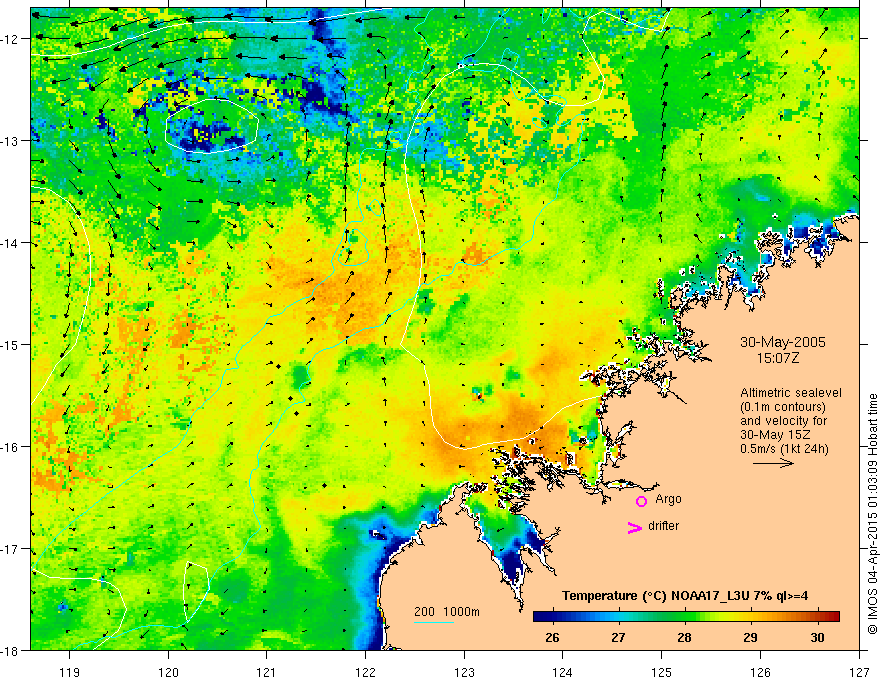Click the colorbar tick label 29
Image resolution: width=880 pixels, height=680 pixels.
(x=751, y=638)
